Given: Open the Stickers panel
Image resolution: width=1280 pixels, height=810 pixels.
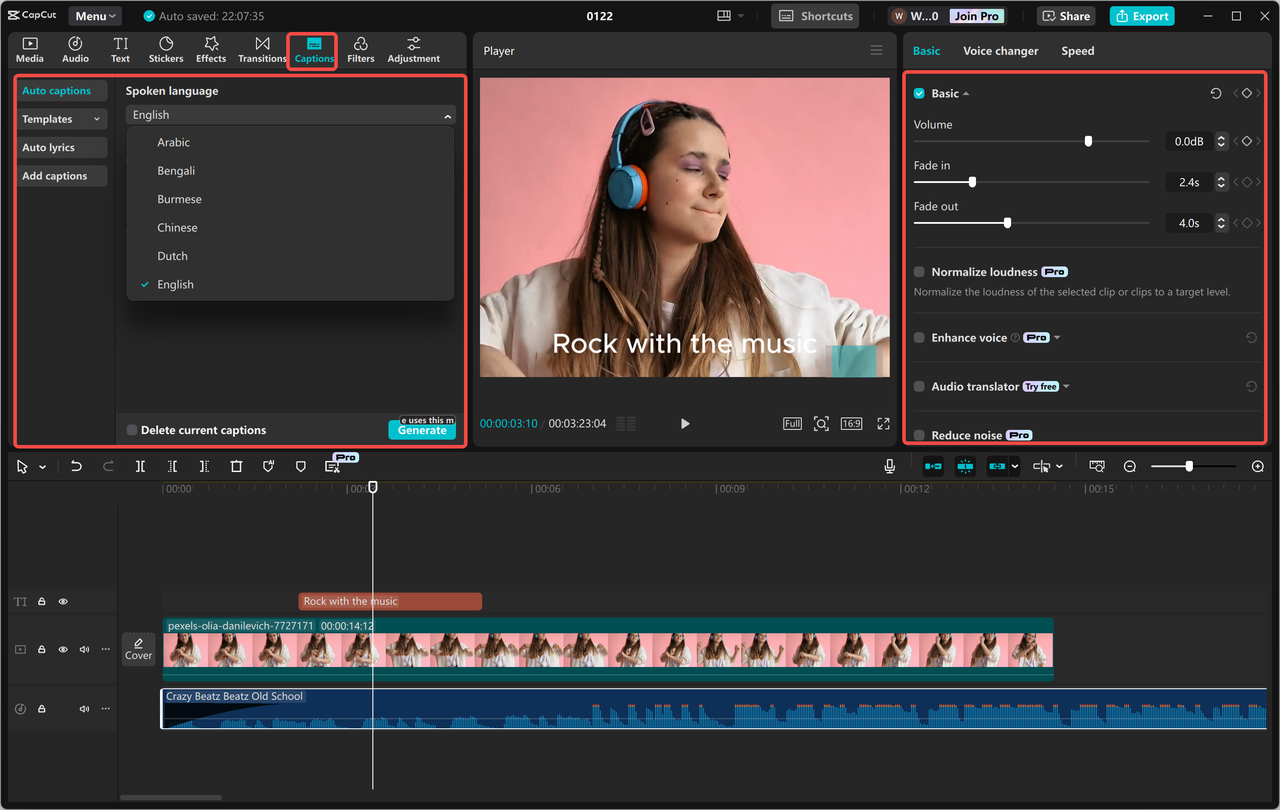Looking at the screenshot, I should click(166, 49).
